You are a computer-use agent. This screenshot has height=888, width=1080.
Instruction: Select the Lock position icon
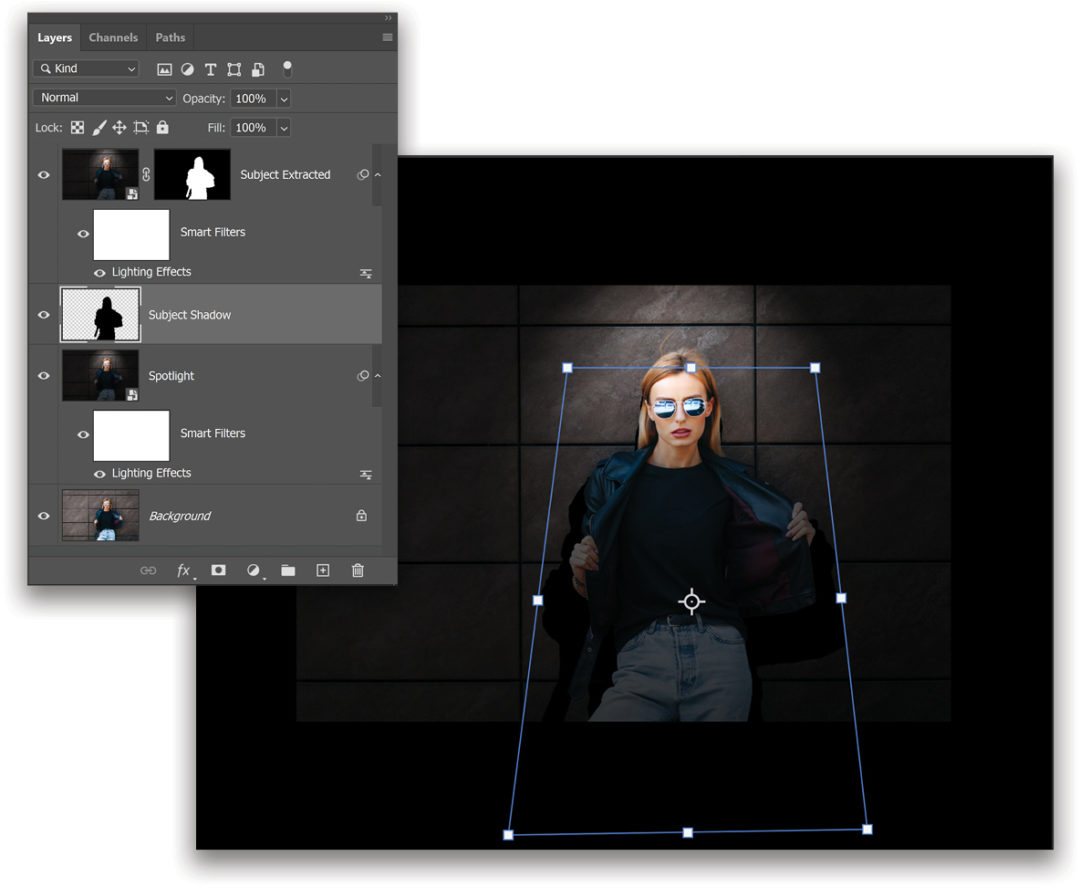click(119, 127)
